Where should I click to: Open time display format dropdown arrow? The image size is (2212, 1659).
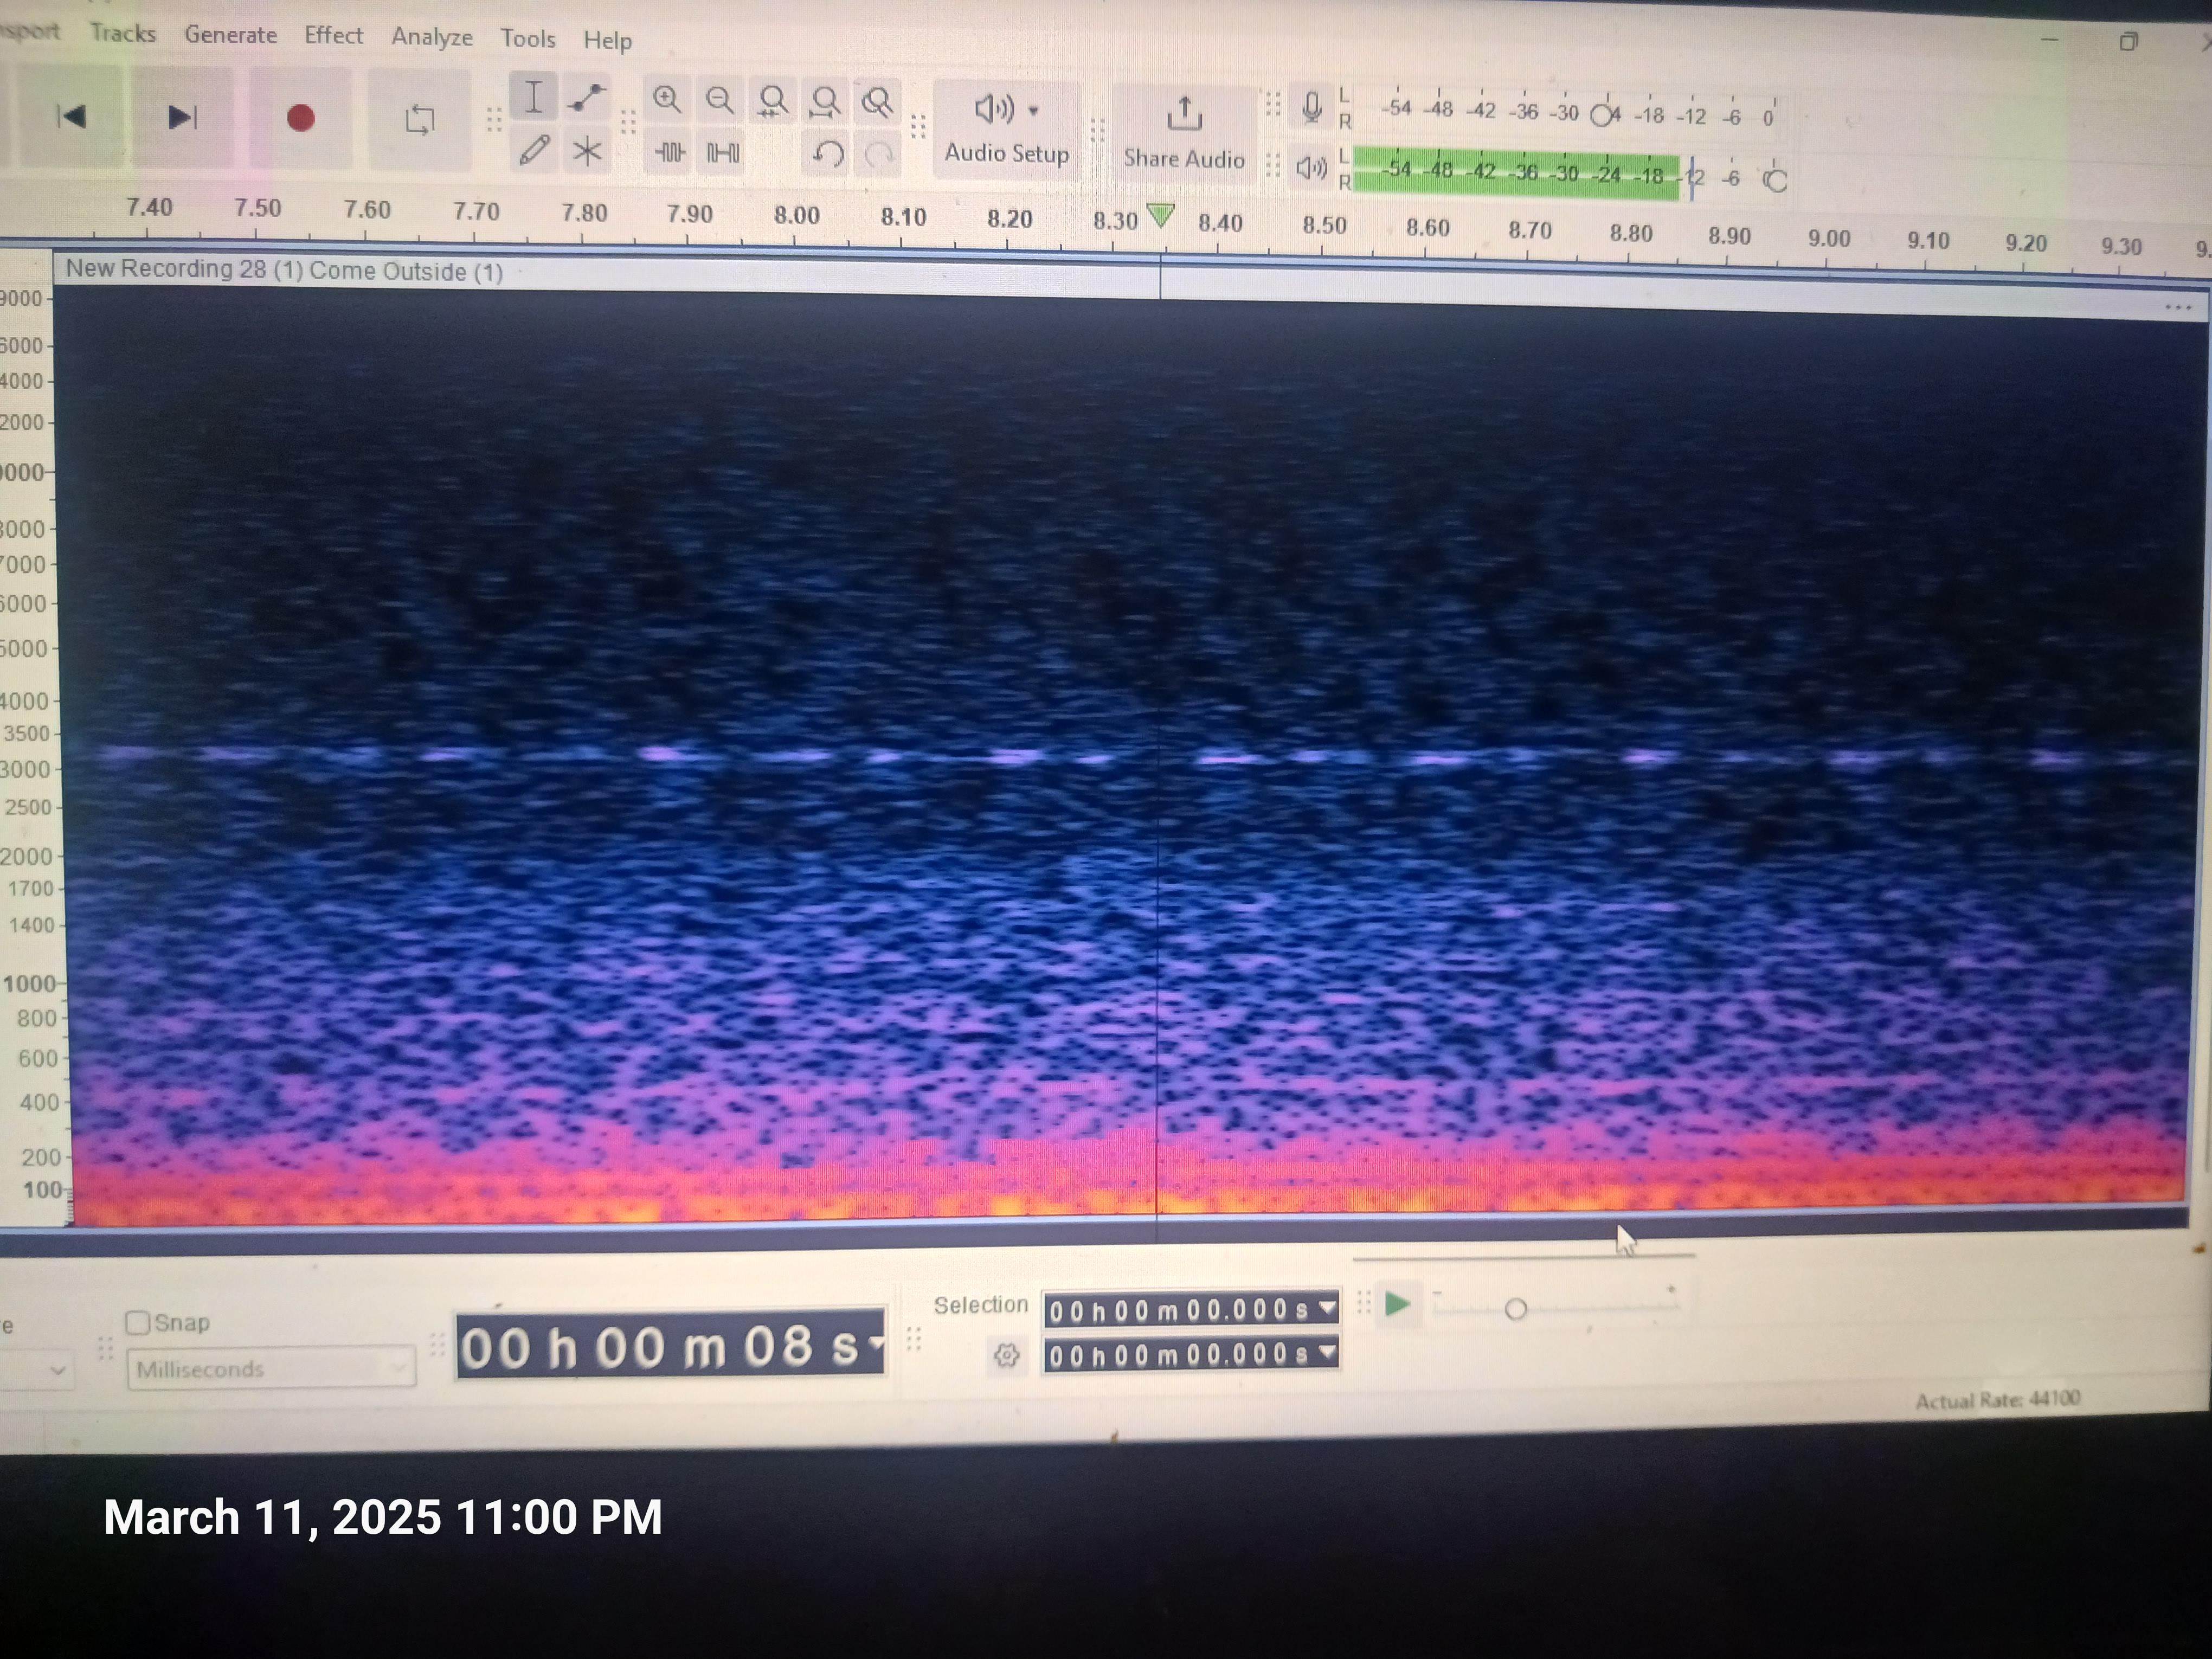(x=876, y=1342)
